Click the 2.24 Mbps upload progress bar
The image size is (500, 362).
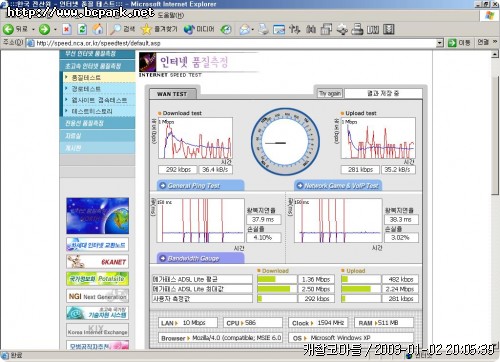tap(361, 289)
